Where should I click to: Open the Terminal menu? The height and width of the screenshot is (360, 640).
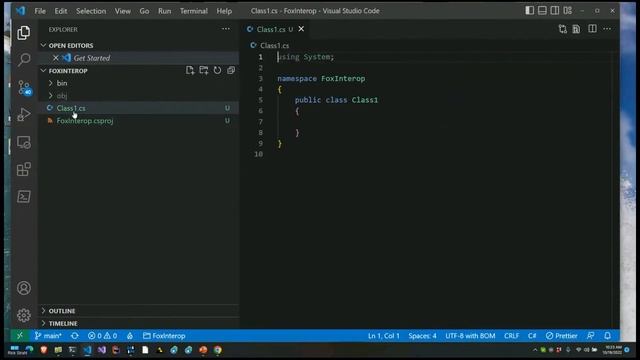coord(193,11)
